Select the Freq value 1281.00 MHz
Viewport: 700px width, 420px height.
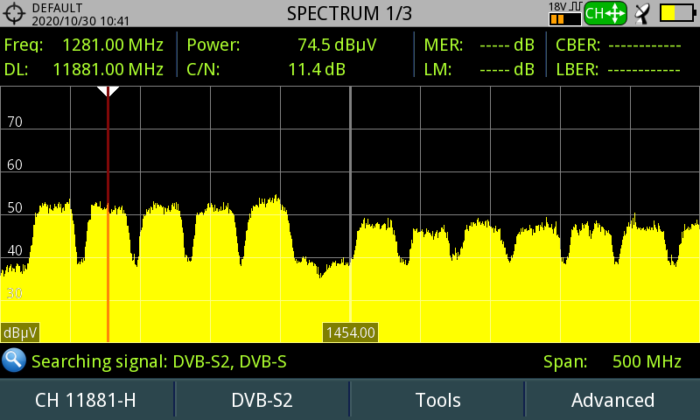coord(113,45)
